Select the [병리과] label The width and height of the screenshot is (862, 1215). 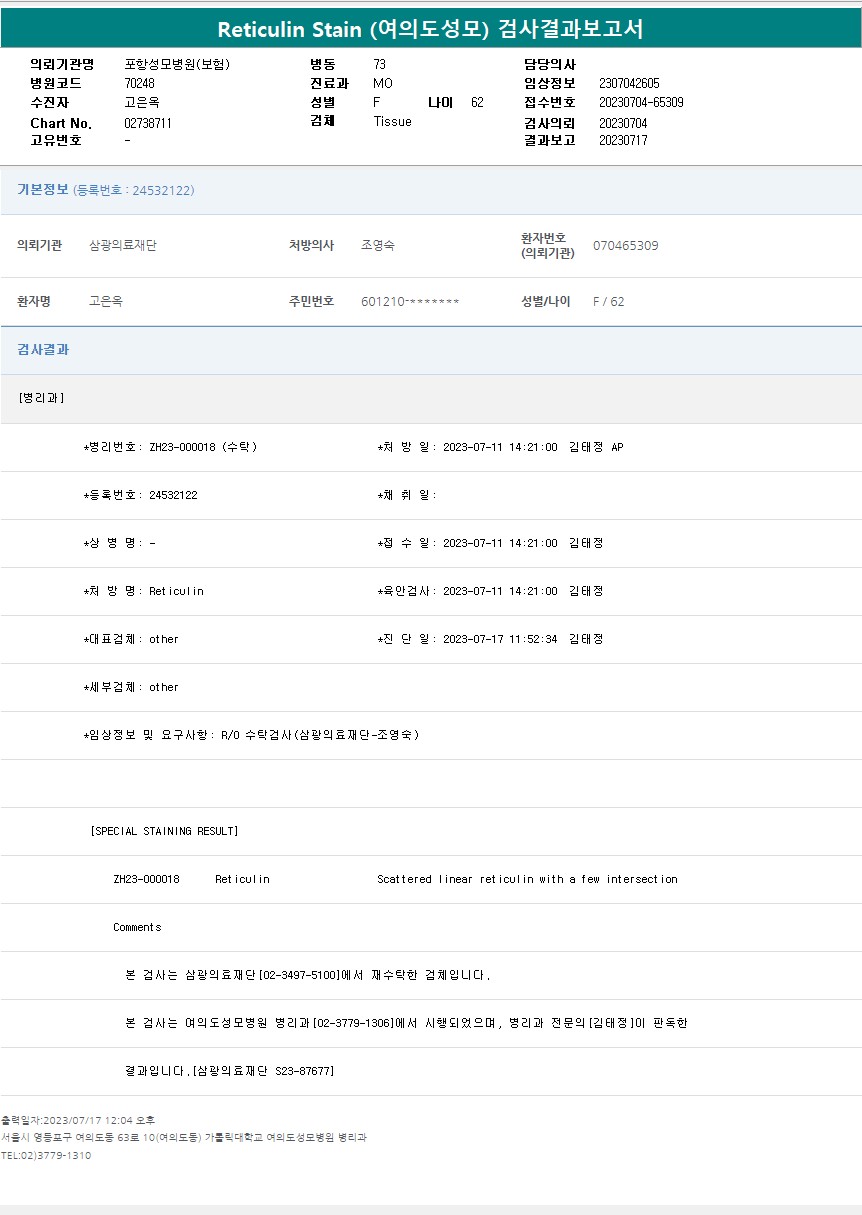coord(42,398)
